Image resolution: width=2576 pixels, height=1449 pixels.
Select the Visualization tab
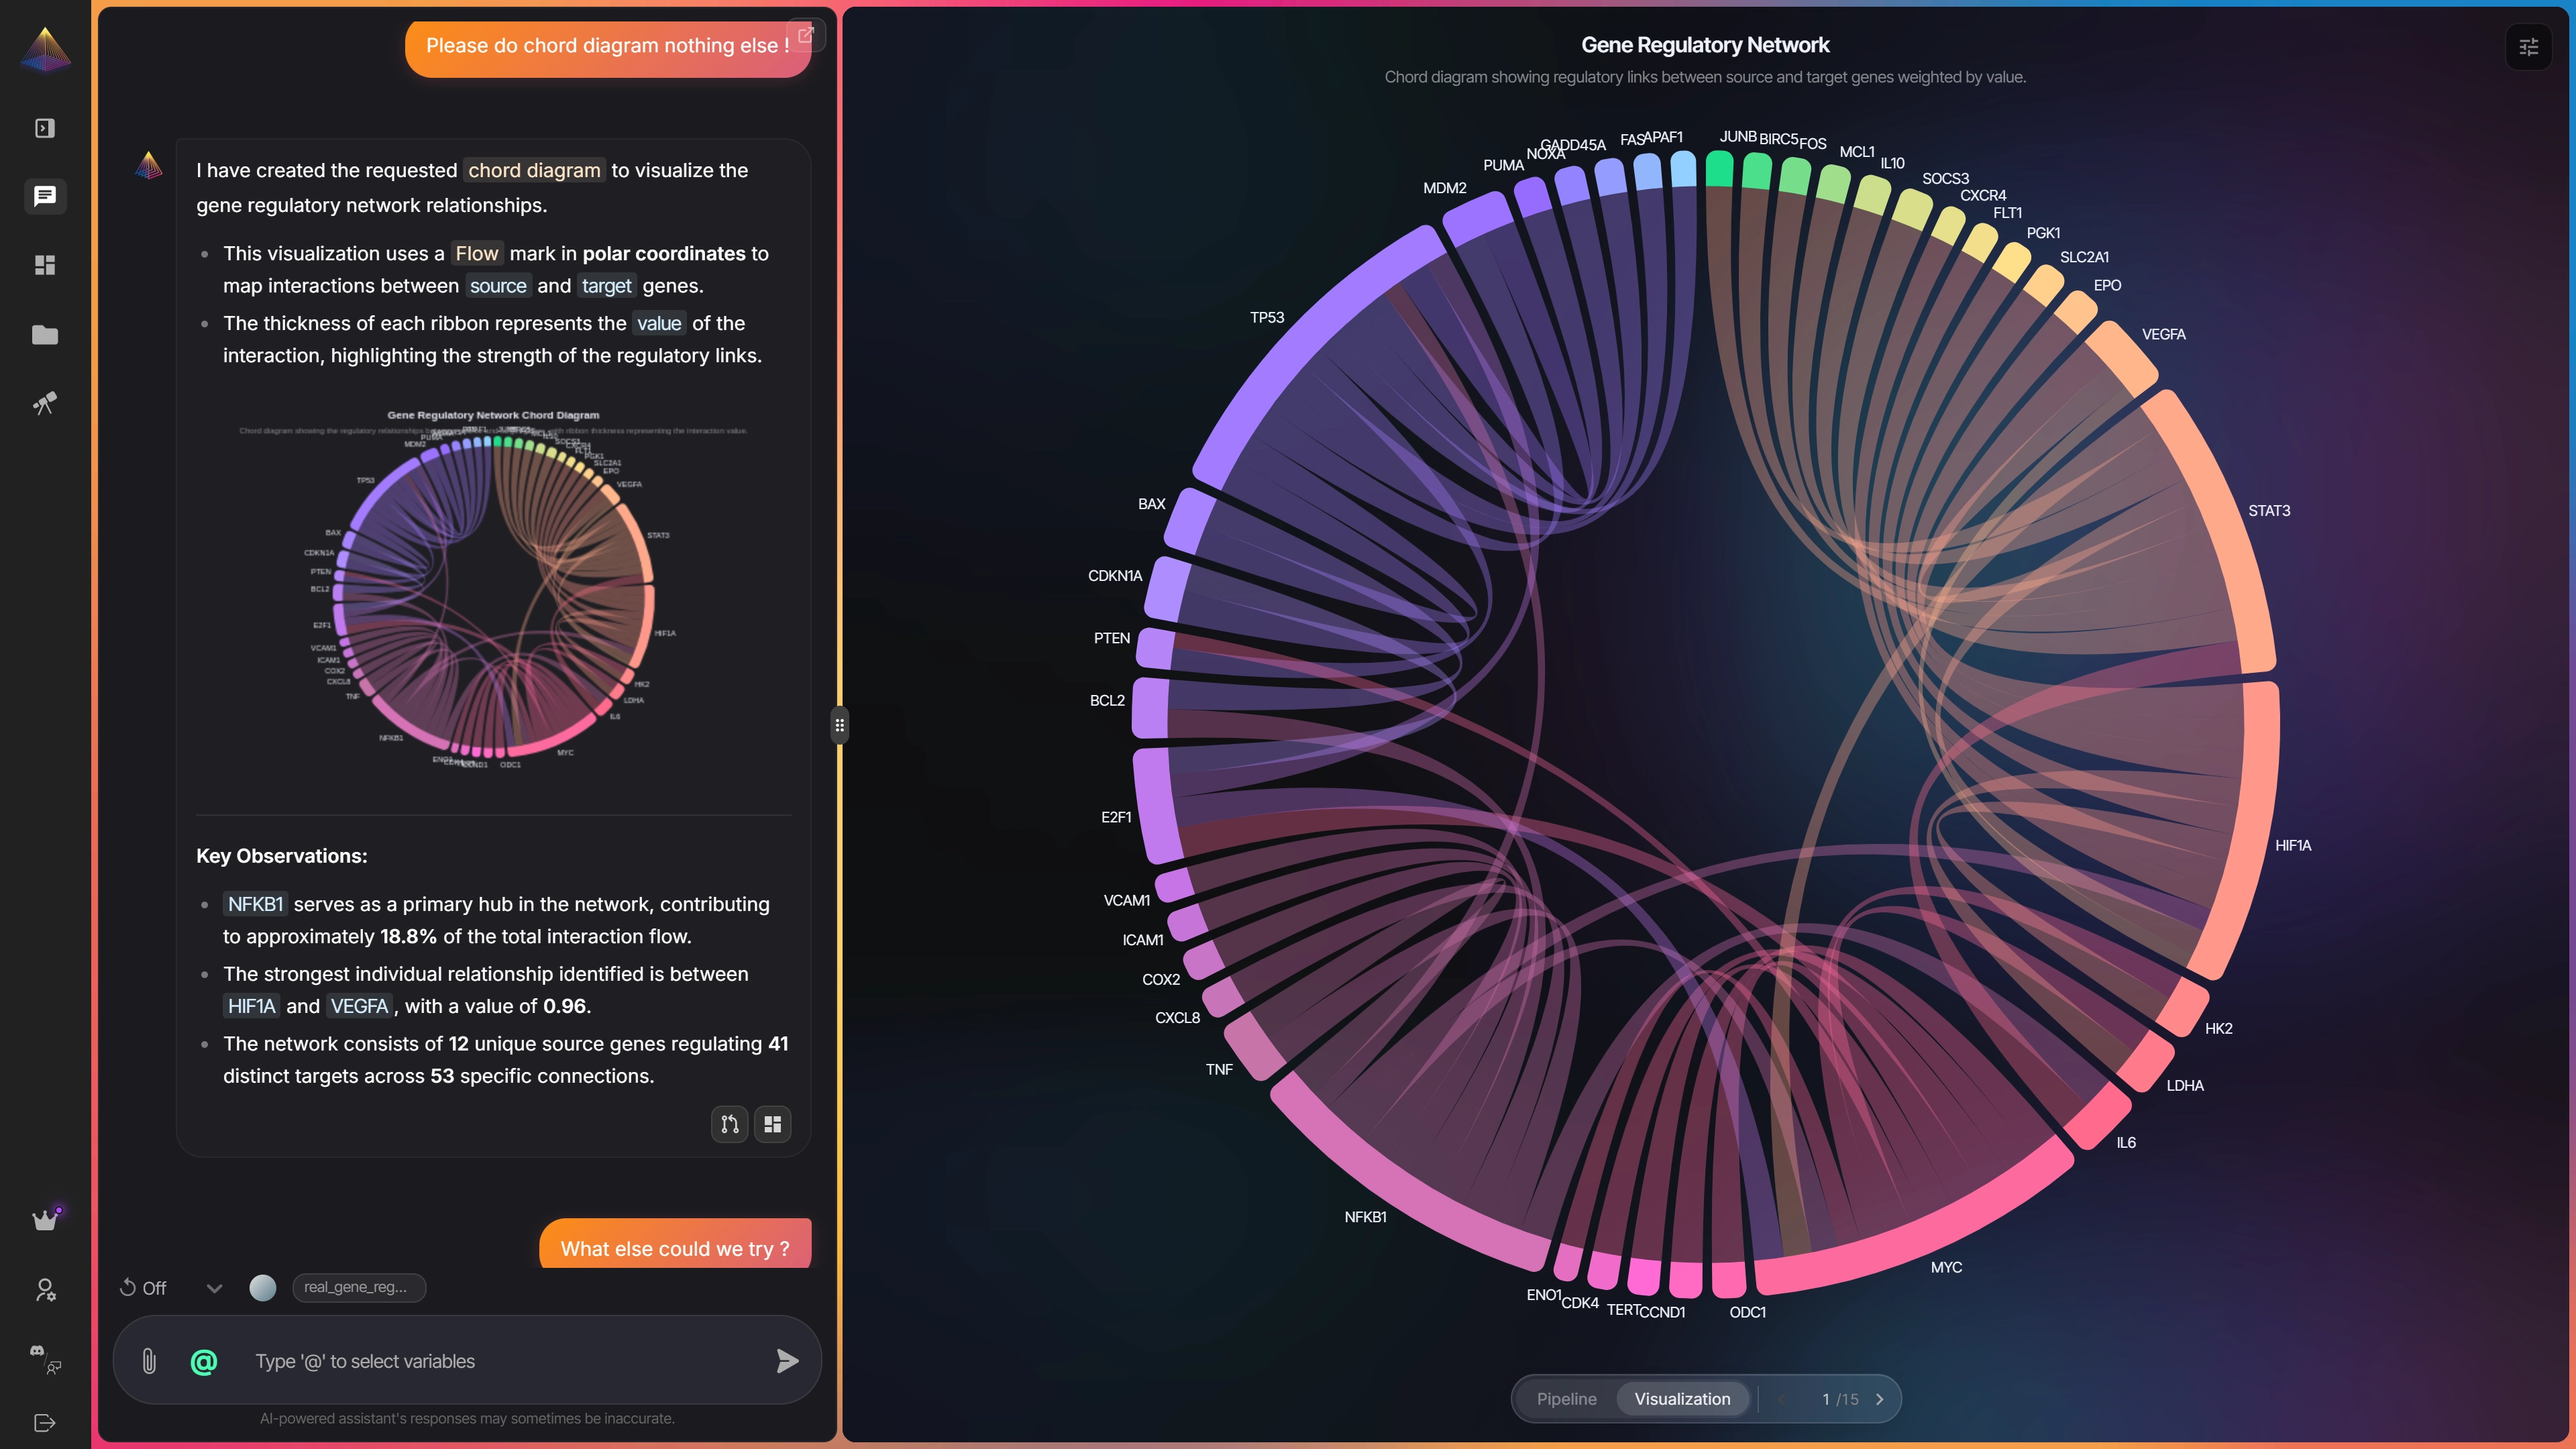pos(1682,1399)
